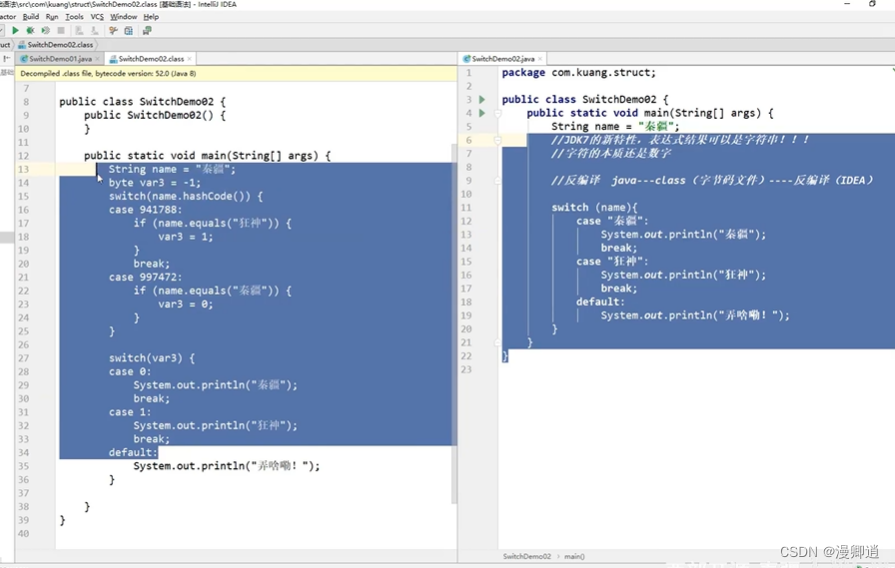This screenshot has width=895, height=568.
Task: Restore the IntelliJ IDEA window
Action: click(872, 4)
